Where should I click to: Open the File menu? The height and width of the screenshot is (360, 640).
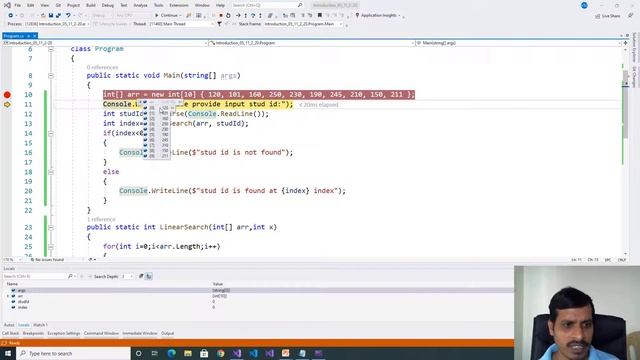pyautogui.click(x=18, y=5)
